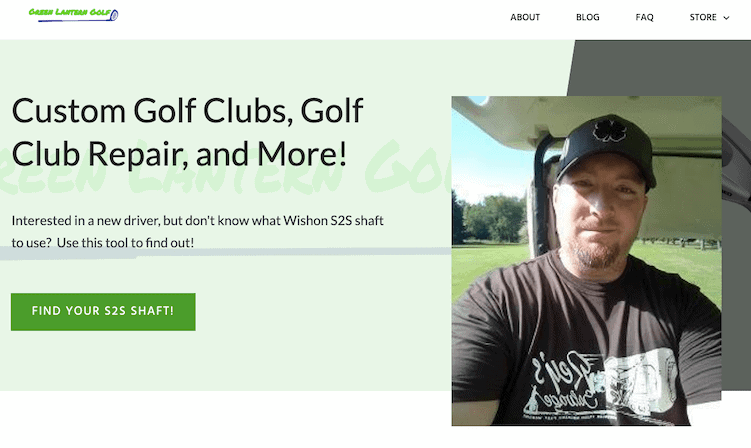Click the words Wishon S2S shaft
This screenshot has height=448, width=751.
click(333, 220)
